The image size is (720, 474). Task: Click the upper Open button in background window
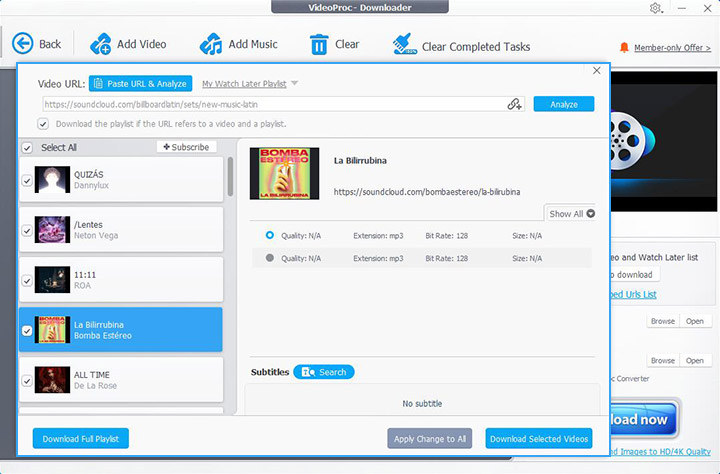(x=694, y=321)
